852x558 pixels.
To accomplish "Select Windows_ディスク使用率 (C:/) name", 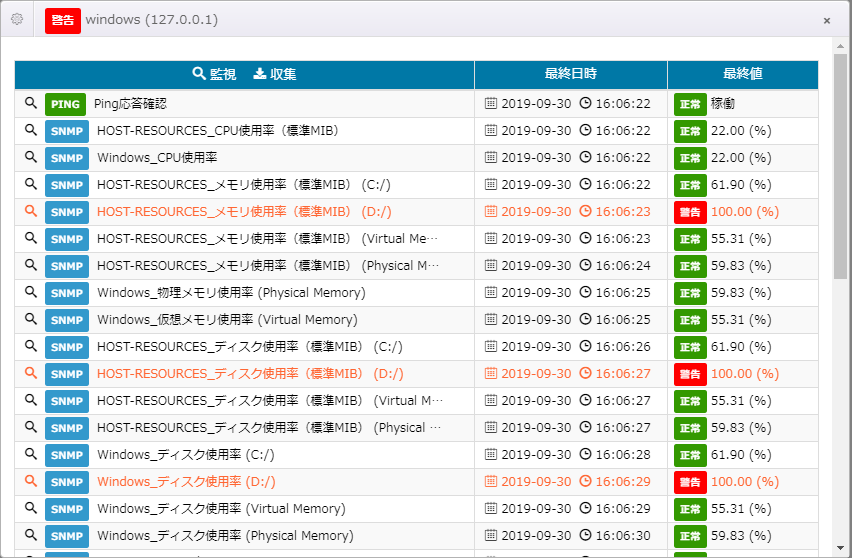I will tap(185, 455).
